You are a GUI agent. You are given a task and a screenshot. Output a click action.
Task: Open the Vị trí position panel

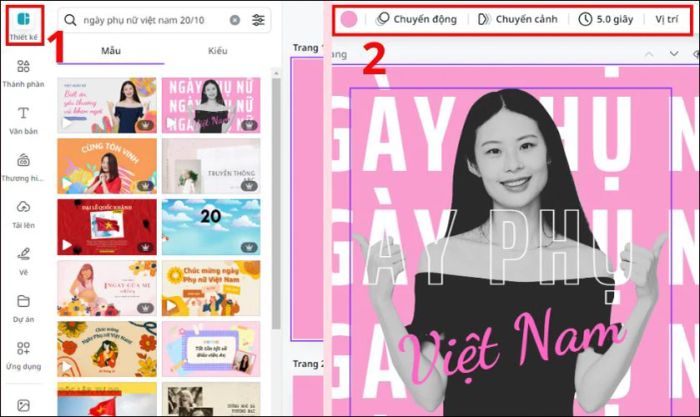tap(666, 19)
